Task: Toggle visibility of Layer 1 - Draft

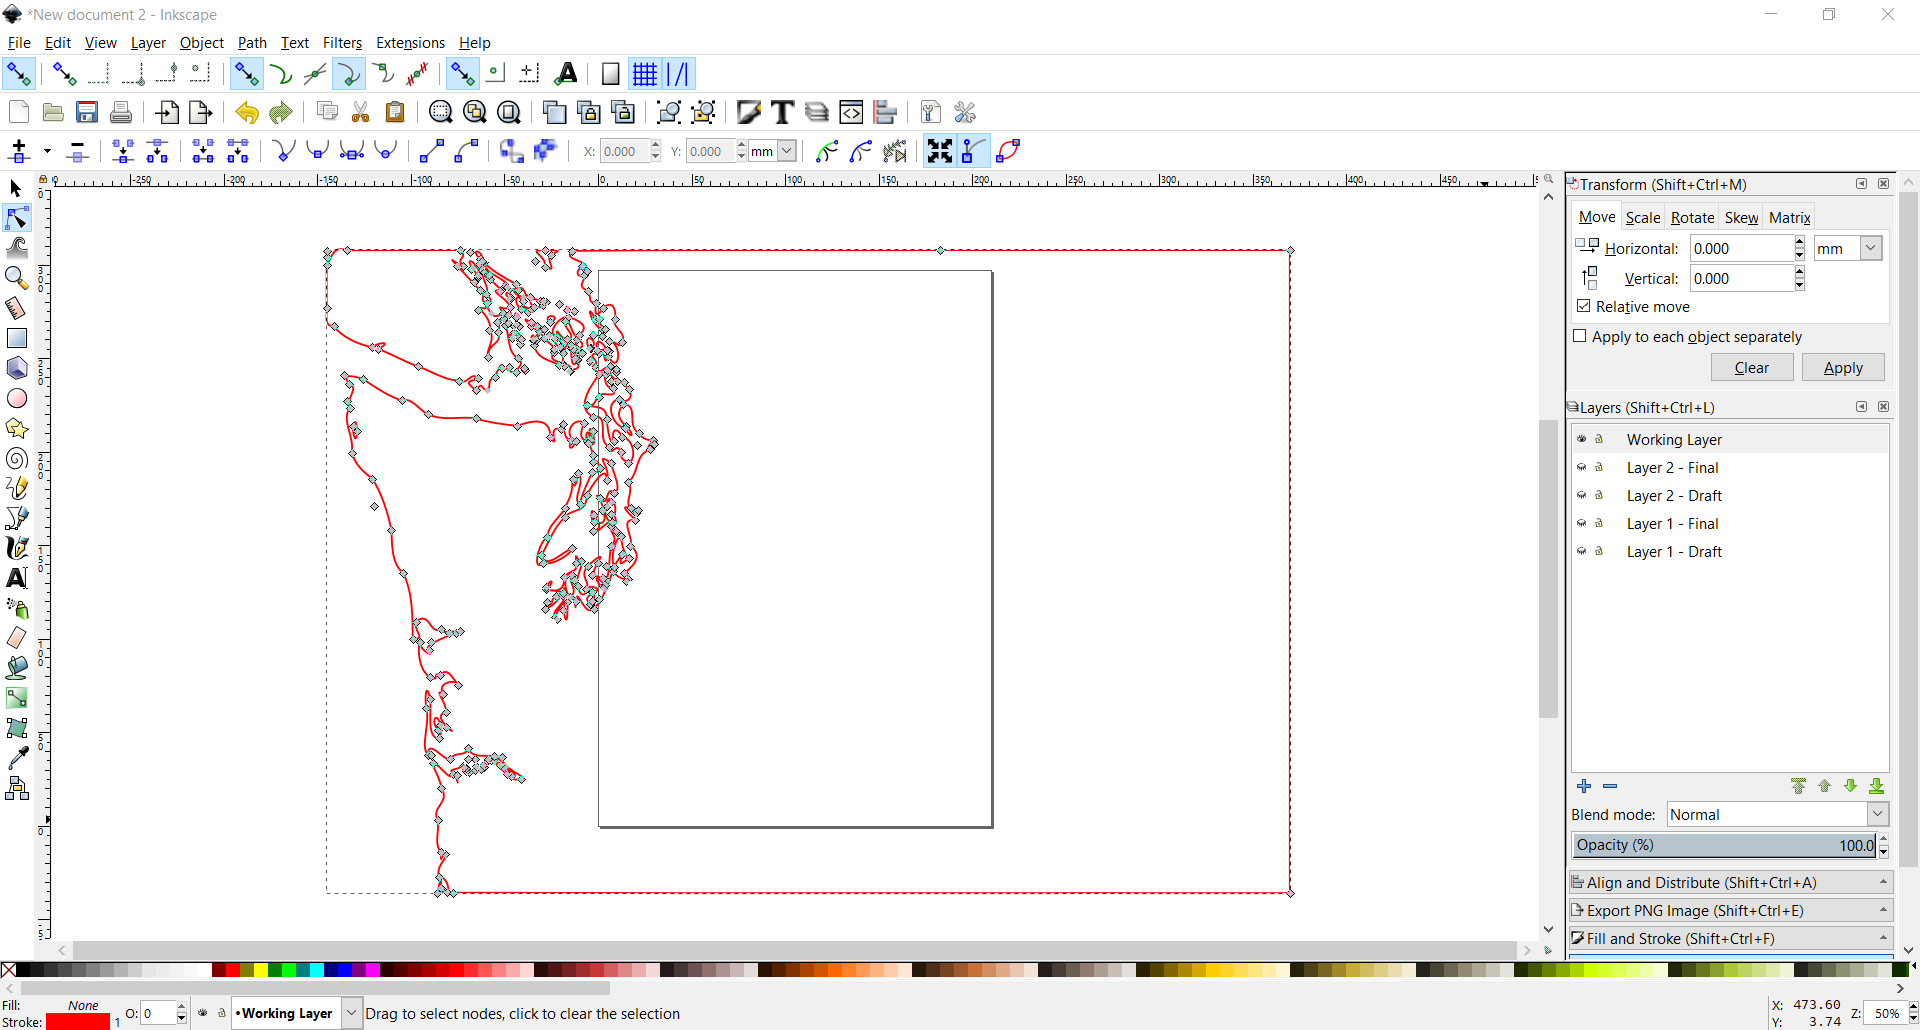Action: pos(1582,551)
